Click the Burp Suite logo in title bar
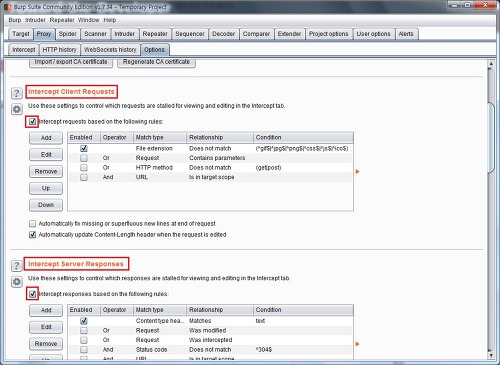 8,6
